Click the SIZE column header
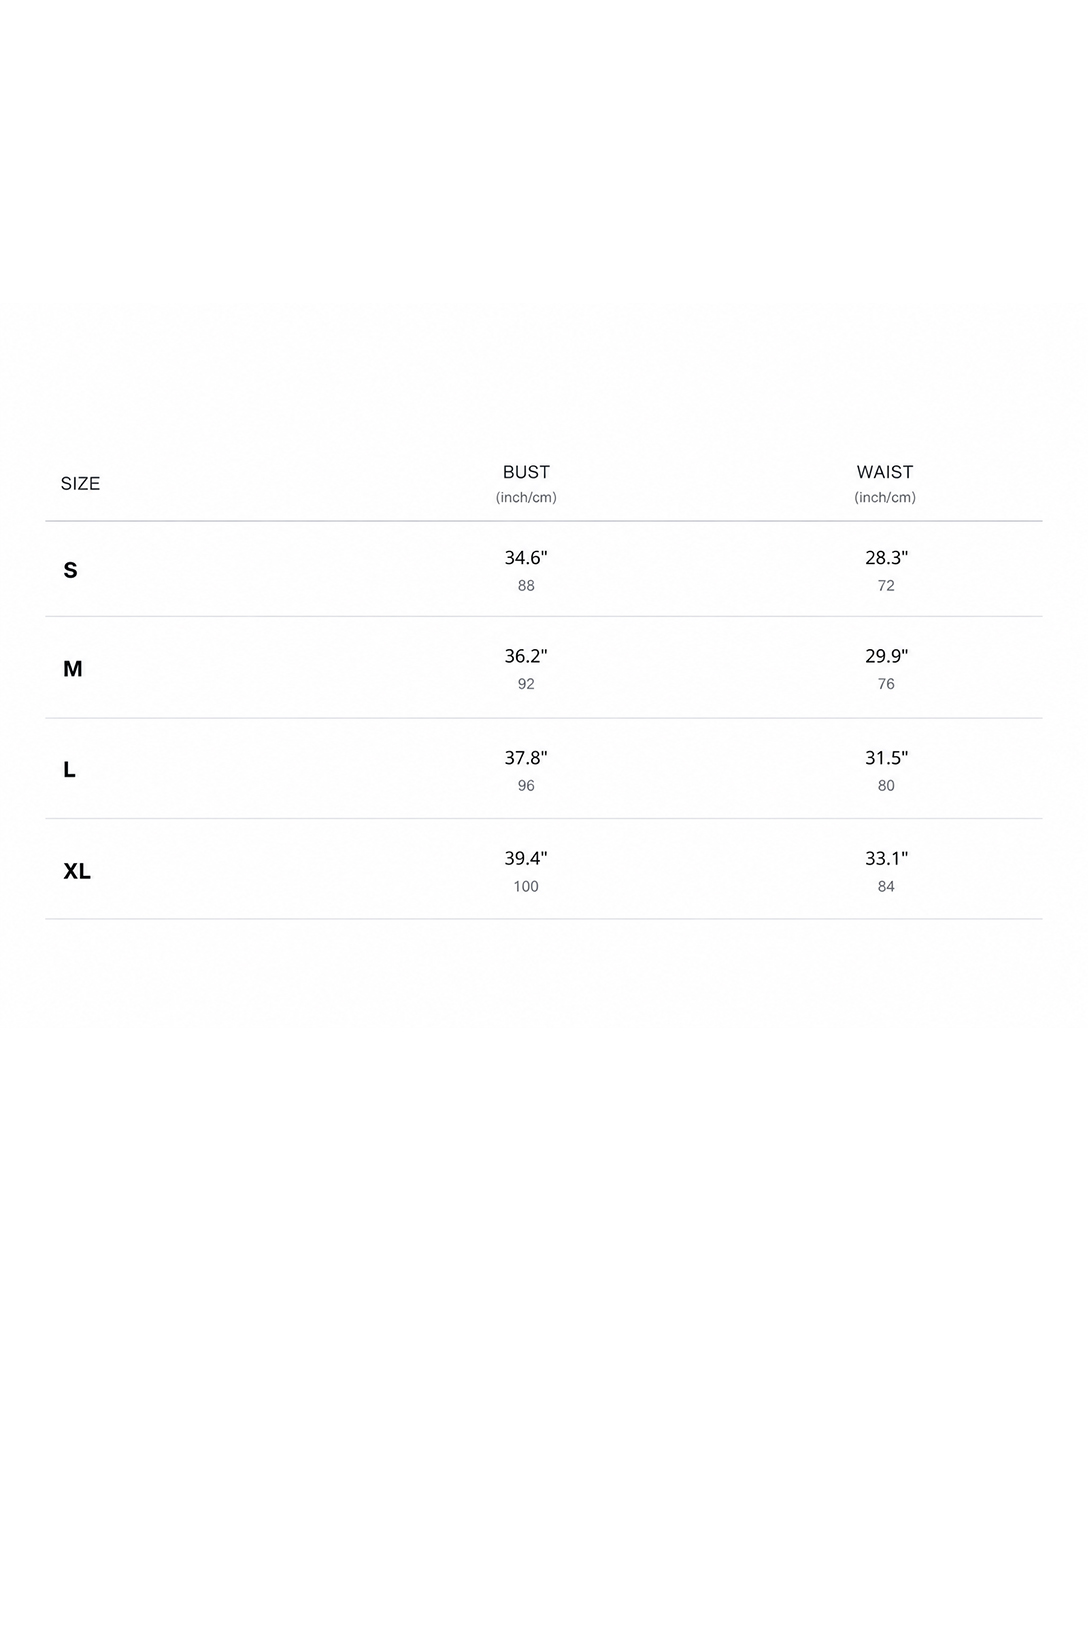This screenshot has height=1632, width=1088. [x=80, y=484]
